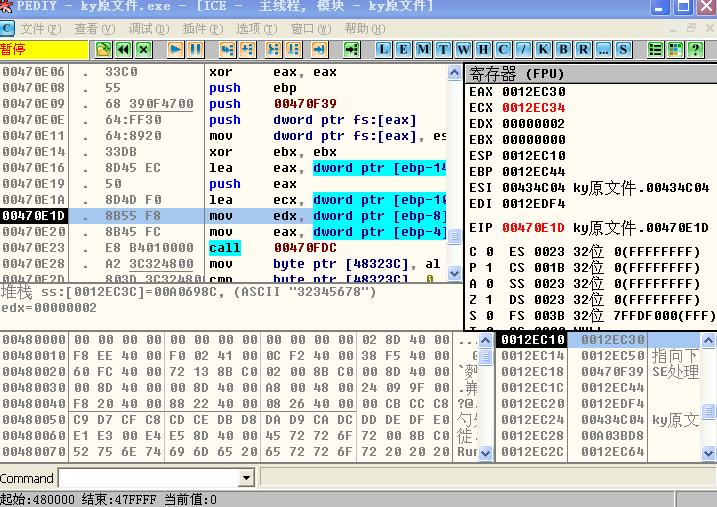Click hex dump pane scroll-up arrow
The image size is (717, 507).
(486, 340)
